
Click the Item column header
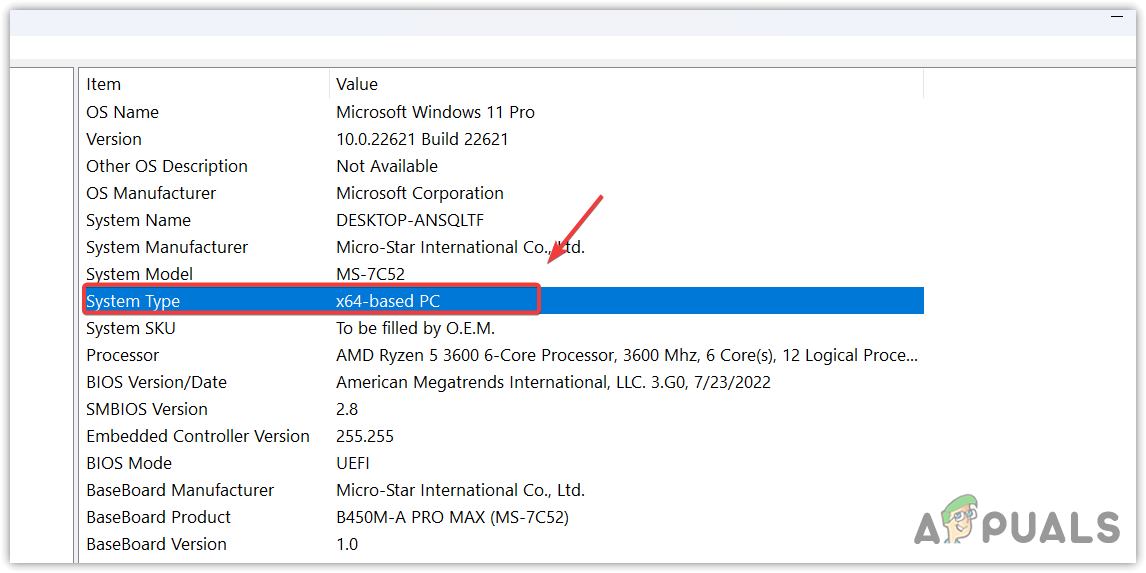[x=104, y=85]
